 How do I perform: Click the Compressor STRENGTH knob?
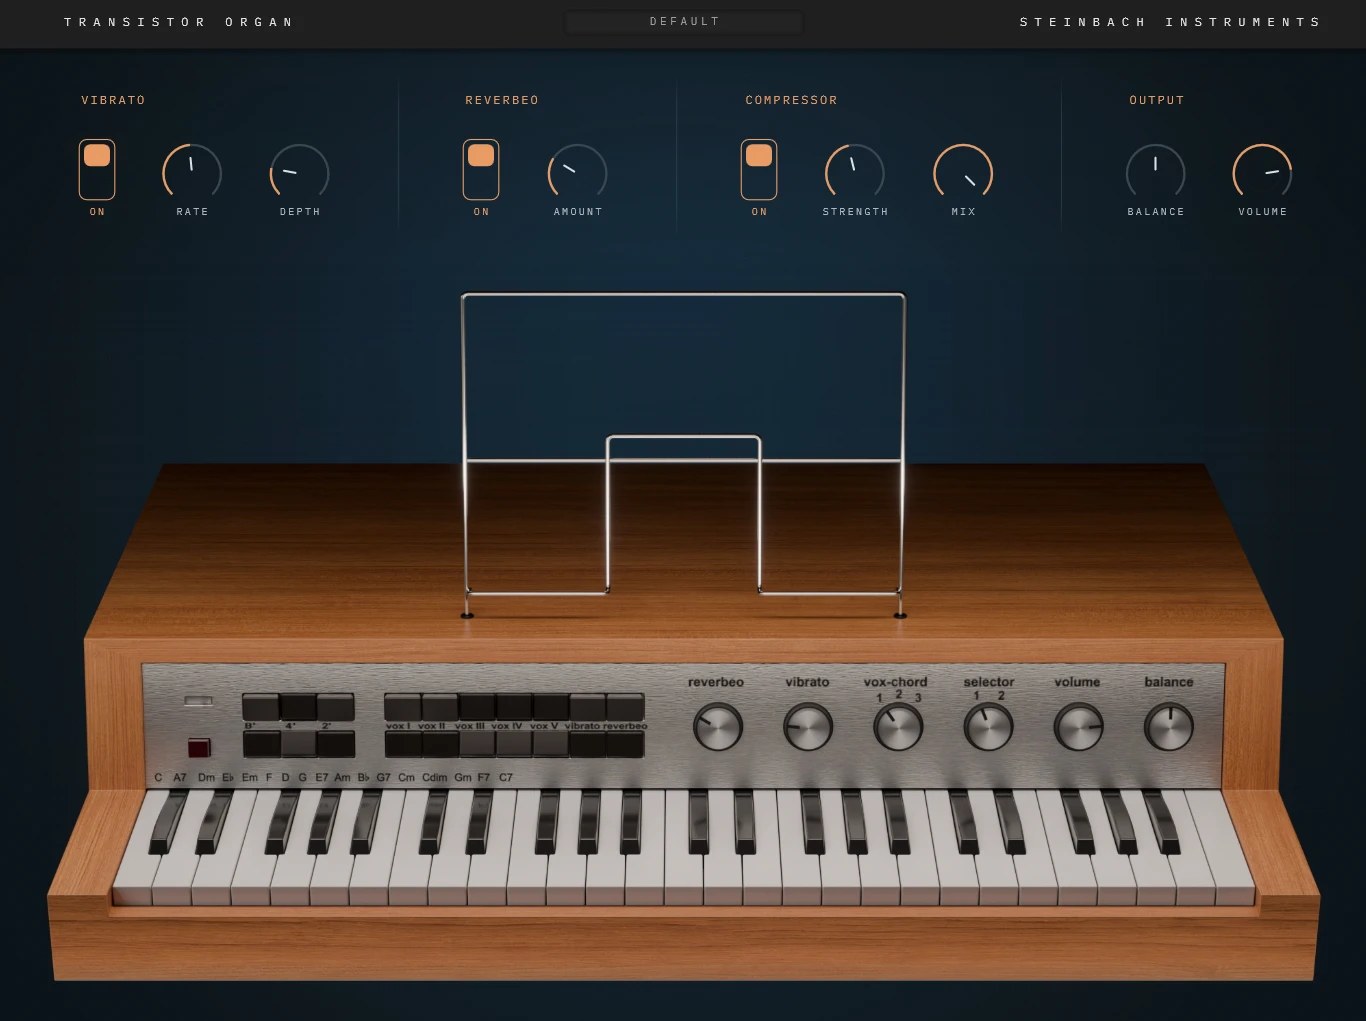click(855, 172)
